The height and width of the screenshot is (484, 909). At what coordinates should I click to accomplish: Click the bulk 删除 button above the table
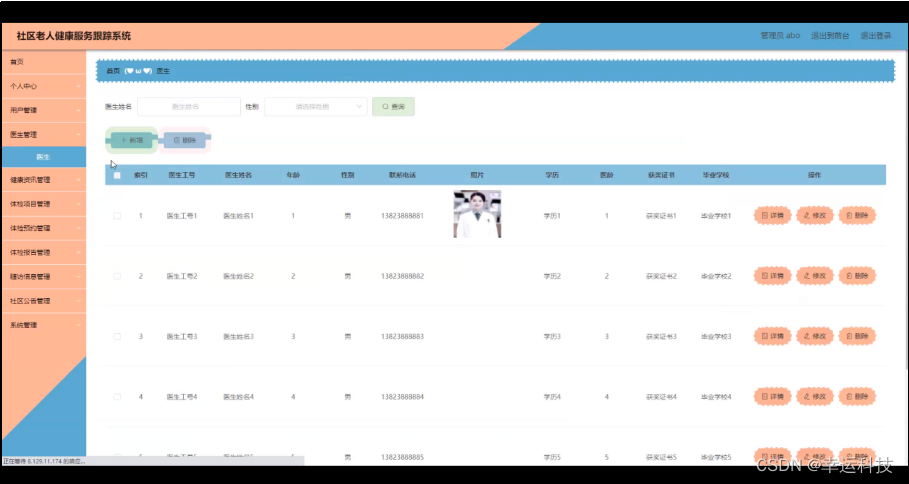tap(184, 140)
